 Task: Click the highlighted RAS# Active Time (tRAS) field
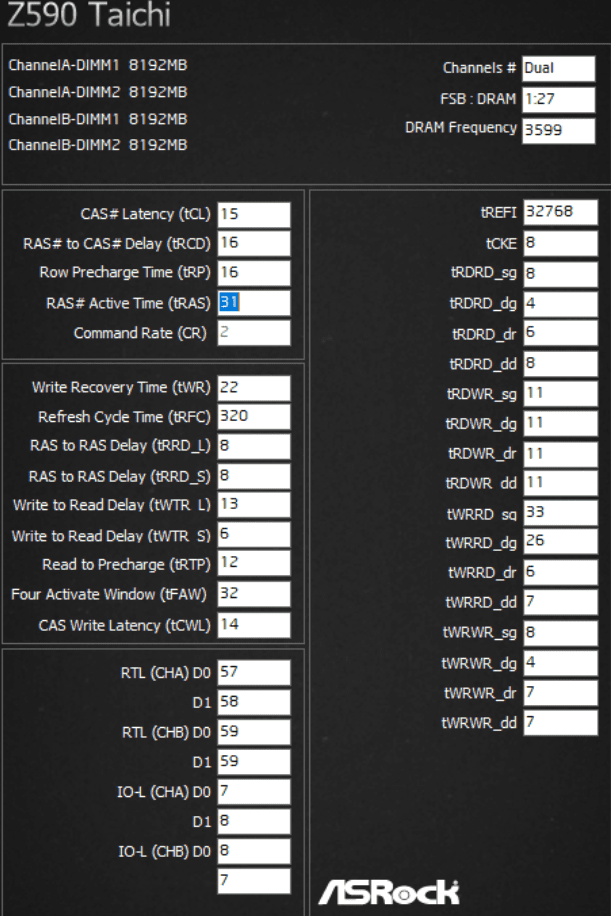point(254,303)
